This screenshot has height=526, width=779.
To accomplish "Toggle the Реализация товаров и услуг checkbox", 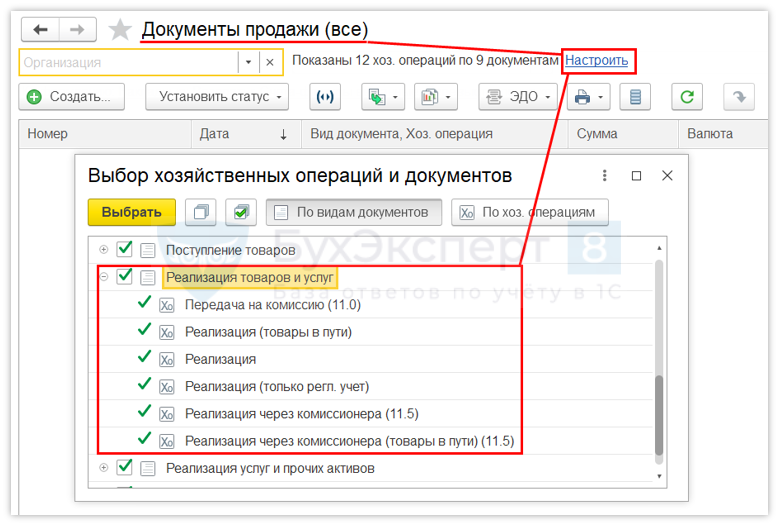I will click(124, 276).
